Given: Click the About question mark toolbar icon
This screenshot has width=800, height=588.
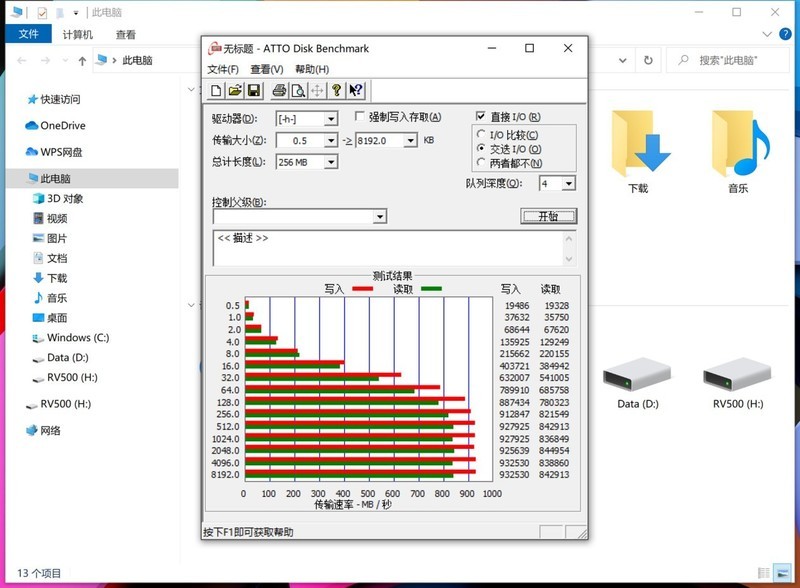Looking at the screenshot, I should click(x=336, y=91).
